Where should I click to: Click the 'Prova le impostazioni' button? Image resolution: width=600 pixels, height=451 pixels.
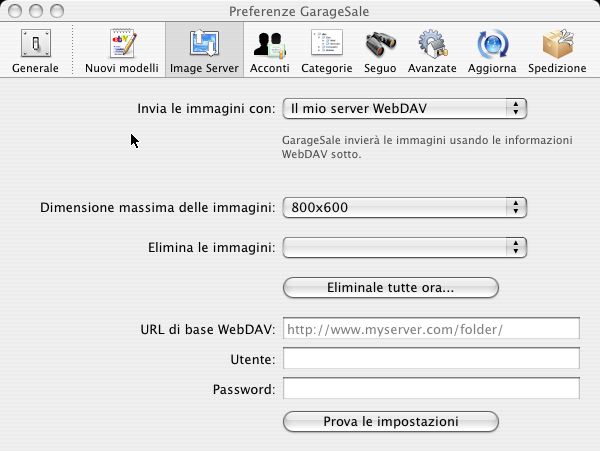click(x=391, y=422)
